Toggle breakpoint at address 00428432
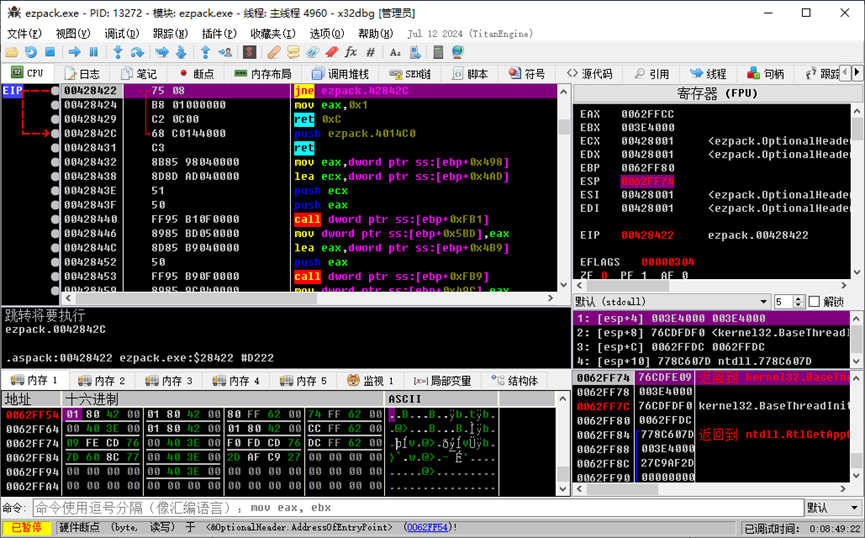 point(55,162)
